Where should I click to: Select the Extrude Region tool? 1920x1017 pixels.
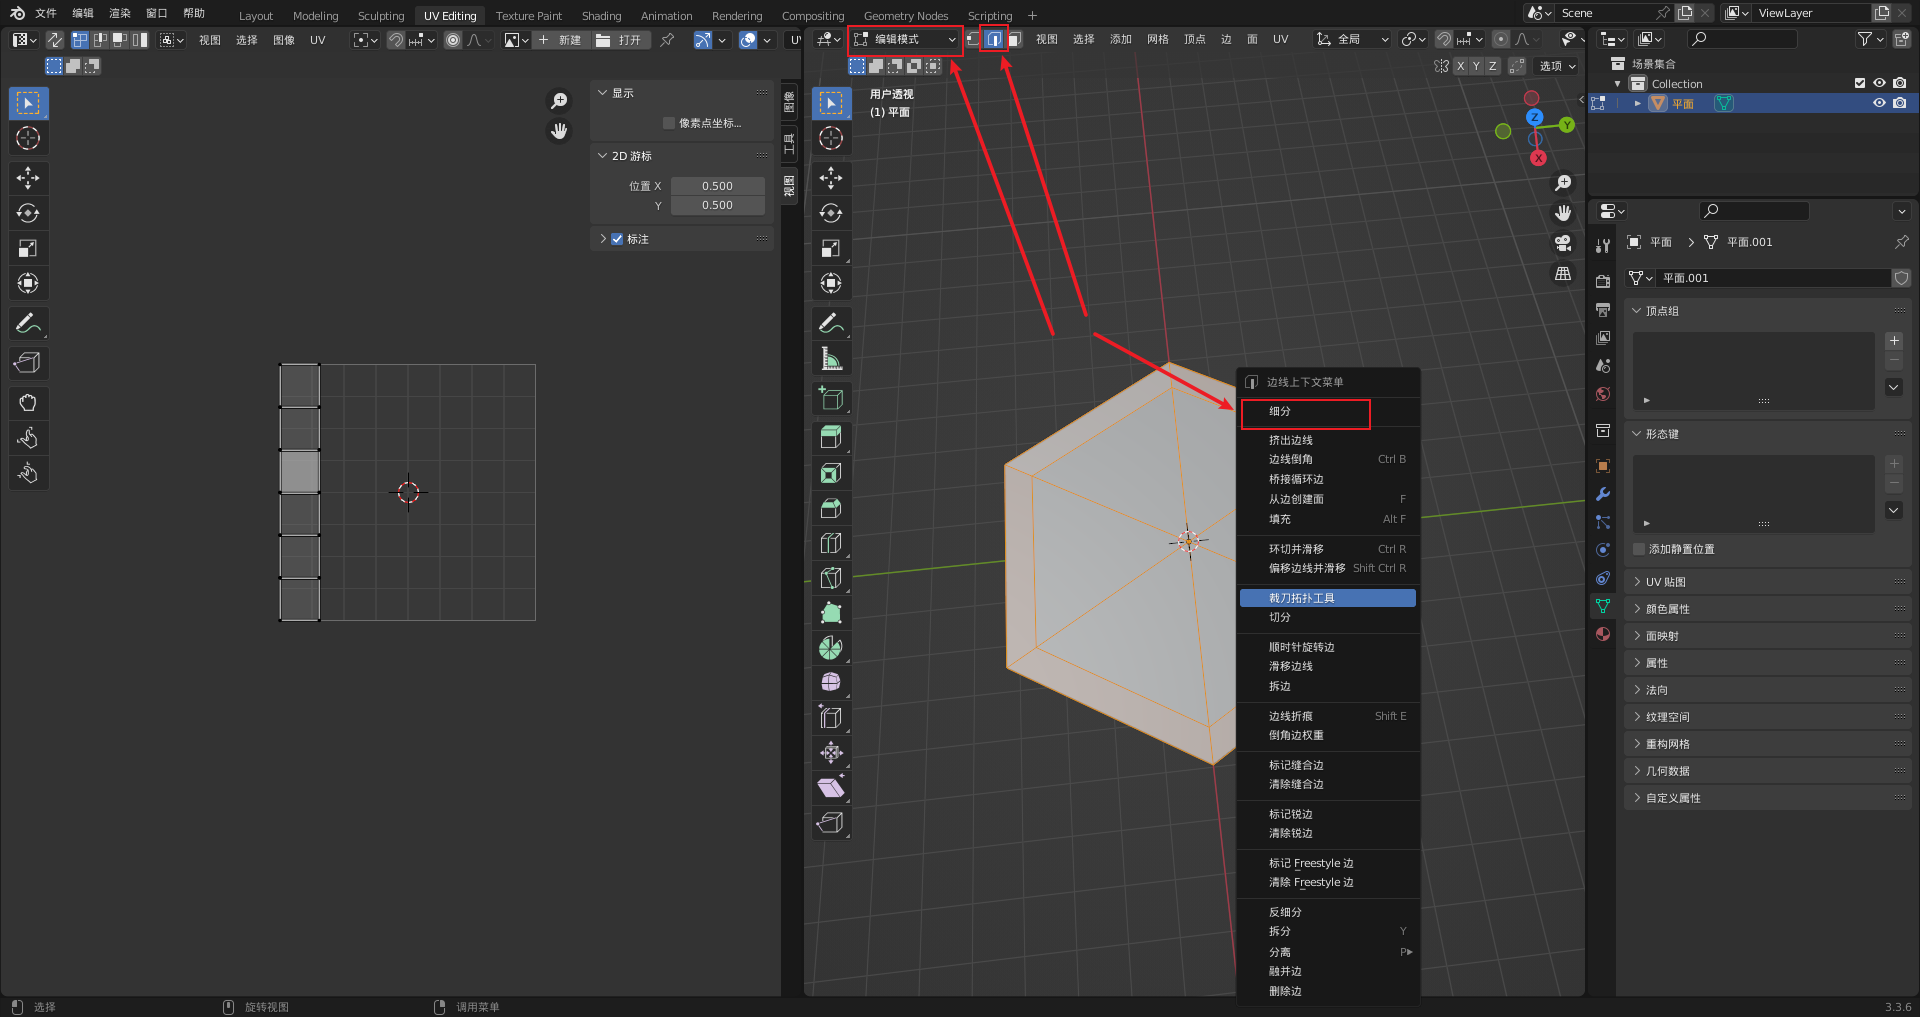pyautogui.click(x=831, y=437)
